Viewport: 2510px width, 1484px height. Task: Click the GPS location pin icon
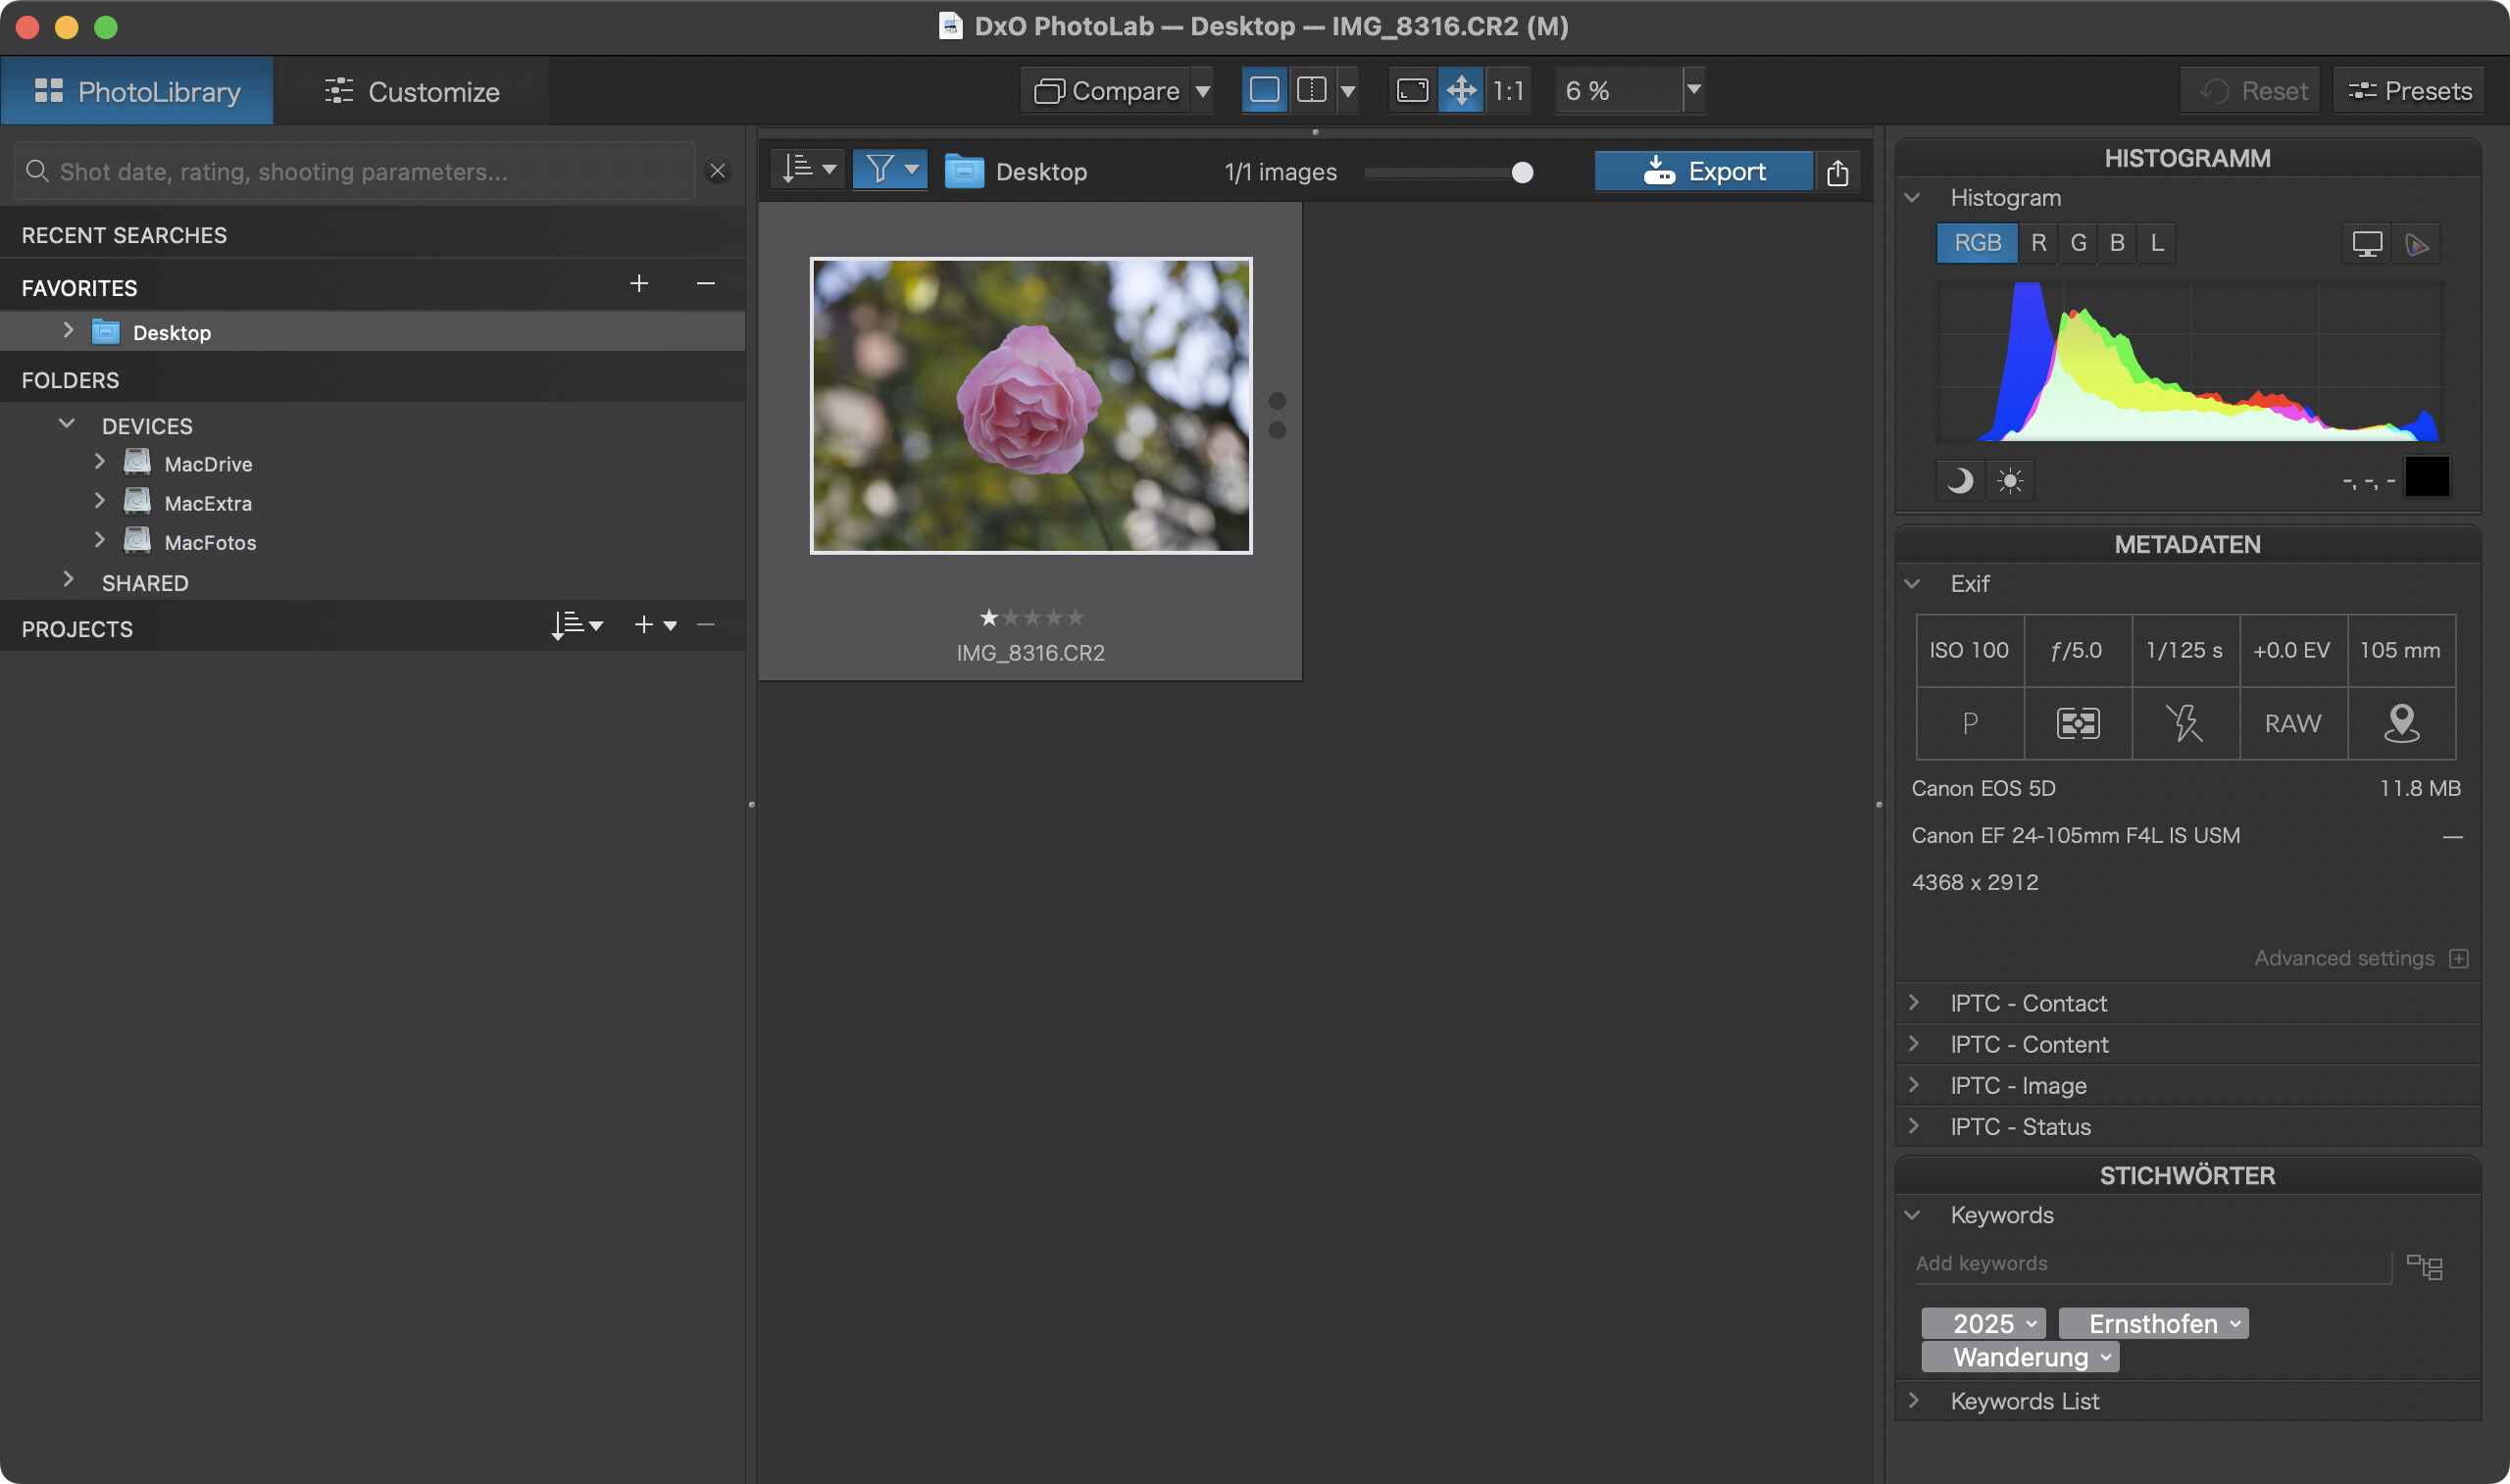click(x=2401, y=723)
